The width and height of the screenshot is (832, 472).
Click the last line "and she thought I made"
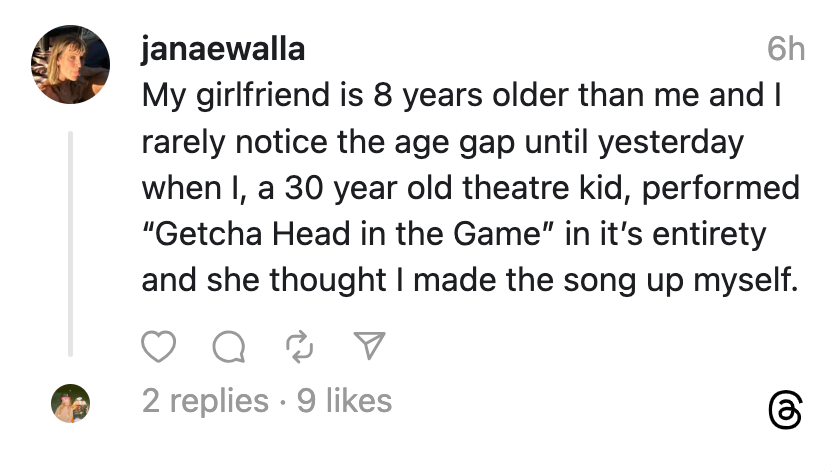point(468,281)
